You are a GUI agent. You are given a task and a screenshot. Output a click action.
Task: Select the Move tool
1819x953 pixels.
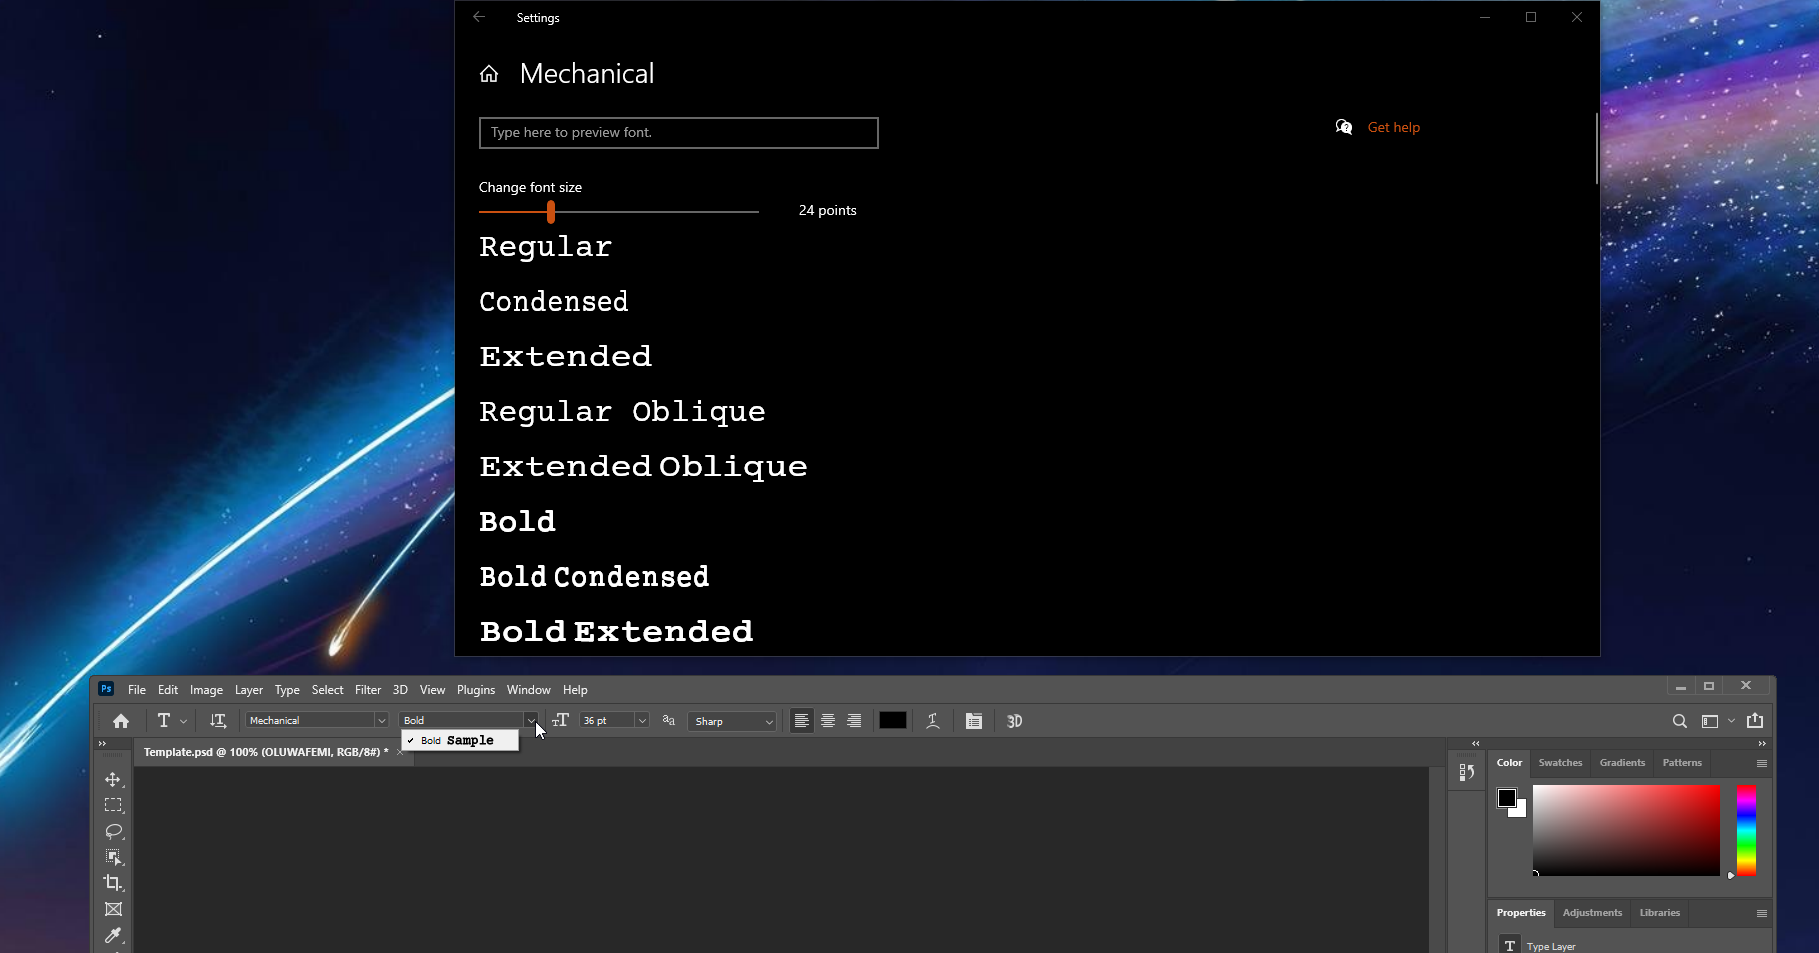click(113, 779)
